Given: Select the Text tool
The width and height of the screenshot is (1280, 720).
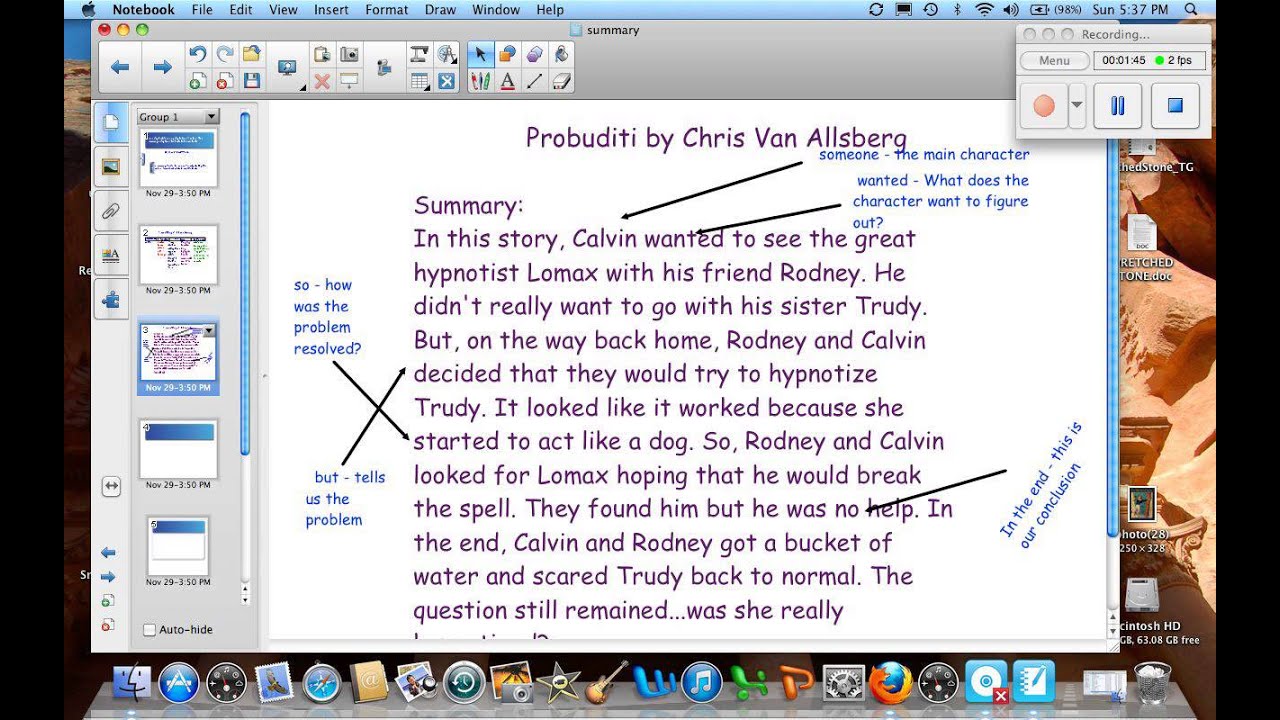Looking at the screenshot, I should pyautogui.click(x=507, y=81).
